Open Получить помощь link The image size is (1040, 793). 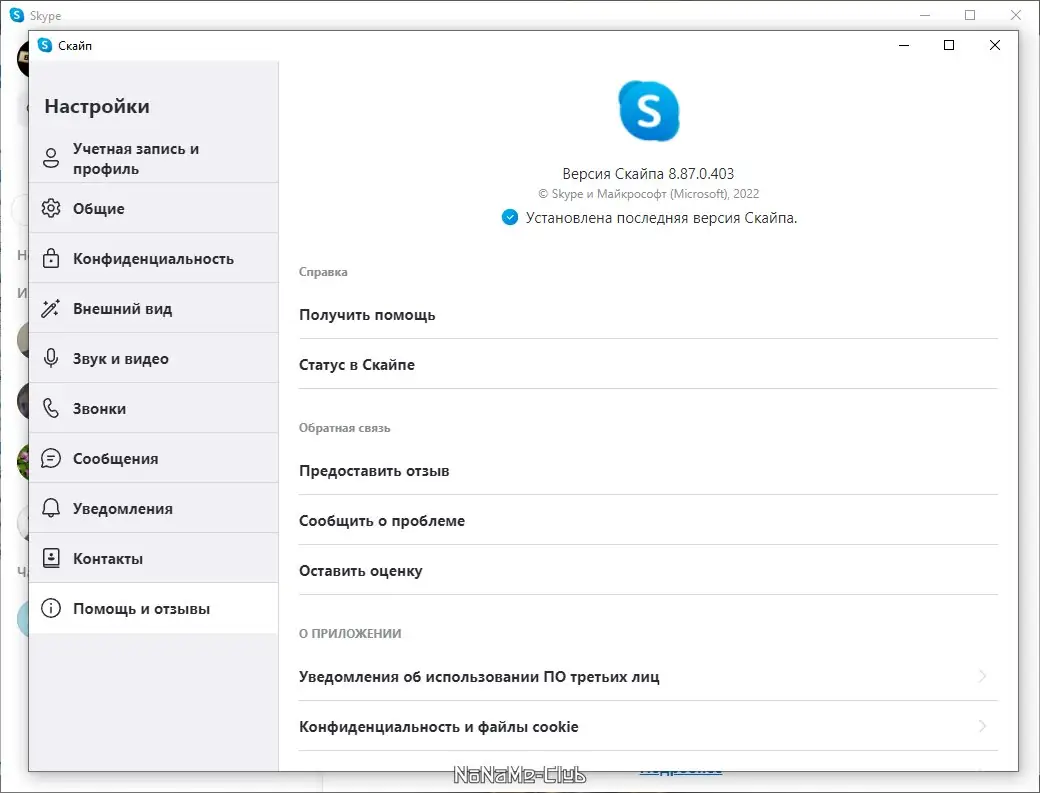coord(648,315)
